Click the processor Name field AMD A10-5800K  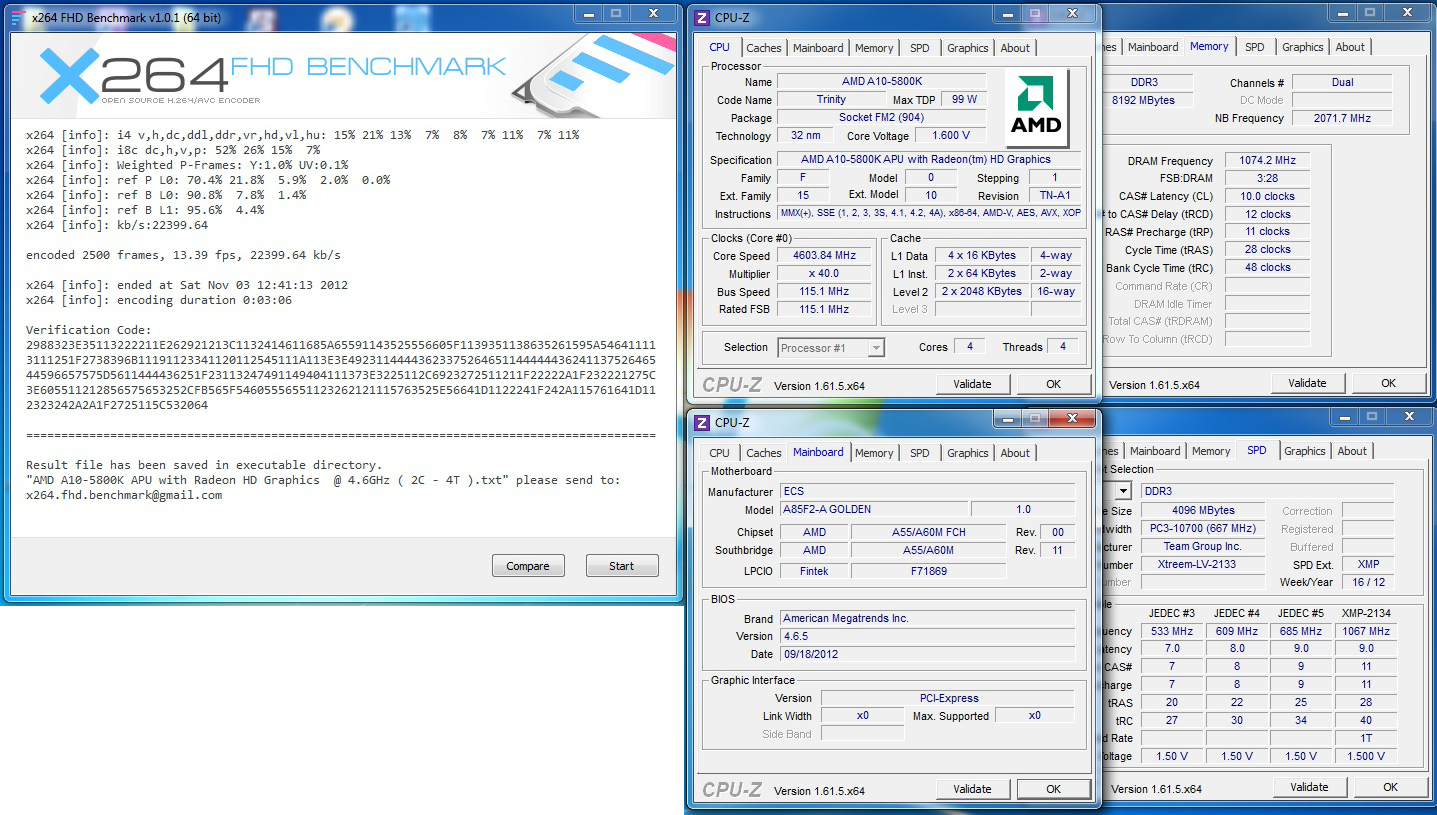pos(881,81)
